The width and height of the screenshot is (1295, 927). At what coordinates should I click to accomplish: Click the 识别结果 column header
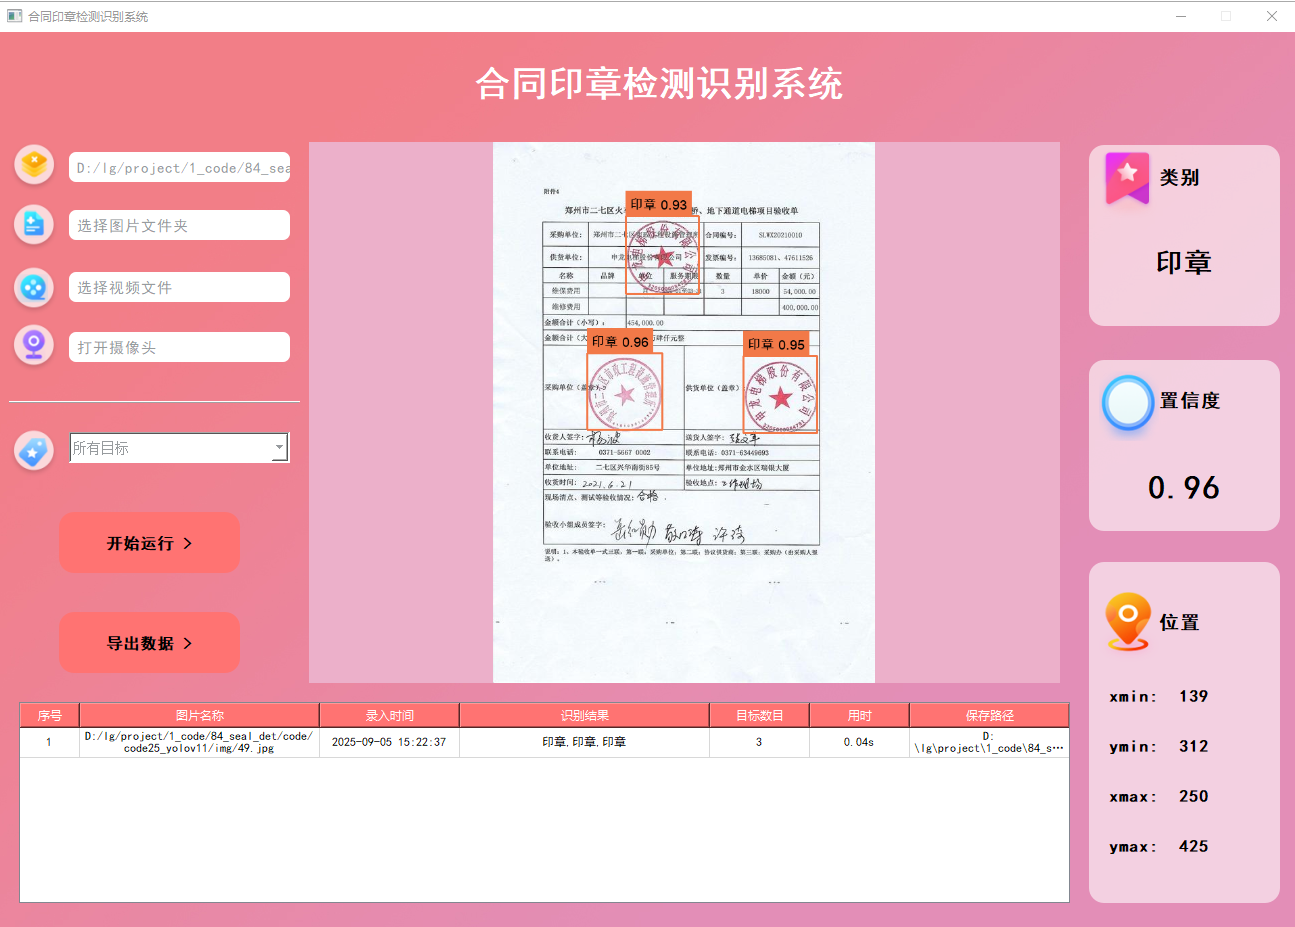tap(585, 715)
